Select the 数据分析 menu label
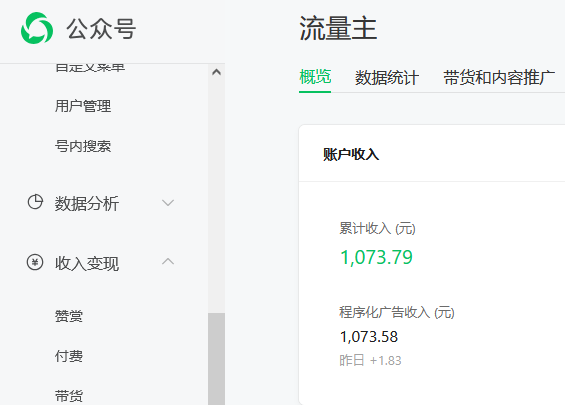Viewport: 565px width, 405px height. coord(87,203)
